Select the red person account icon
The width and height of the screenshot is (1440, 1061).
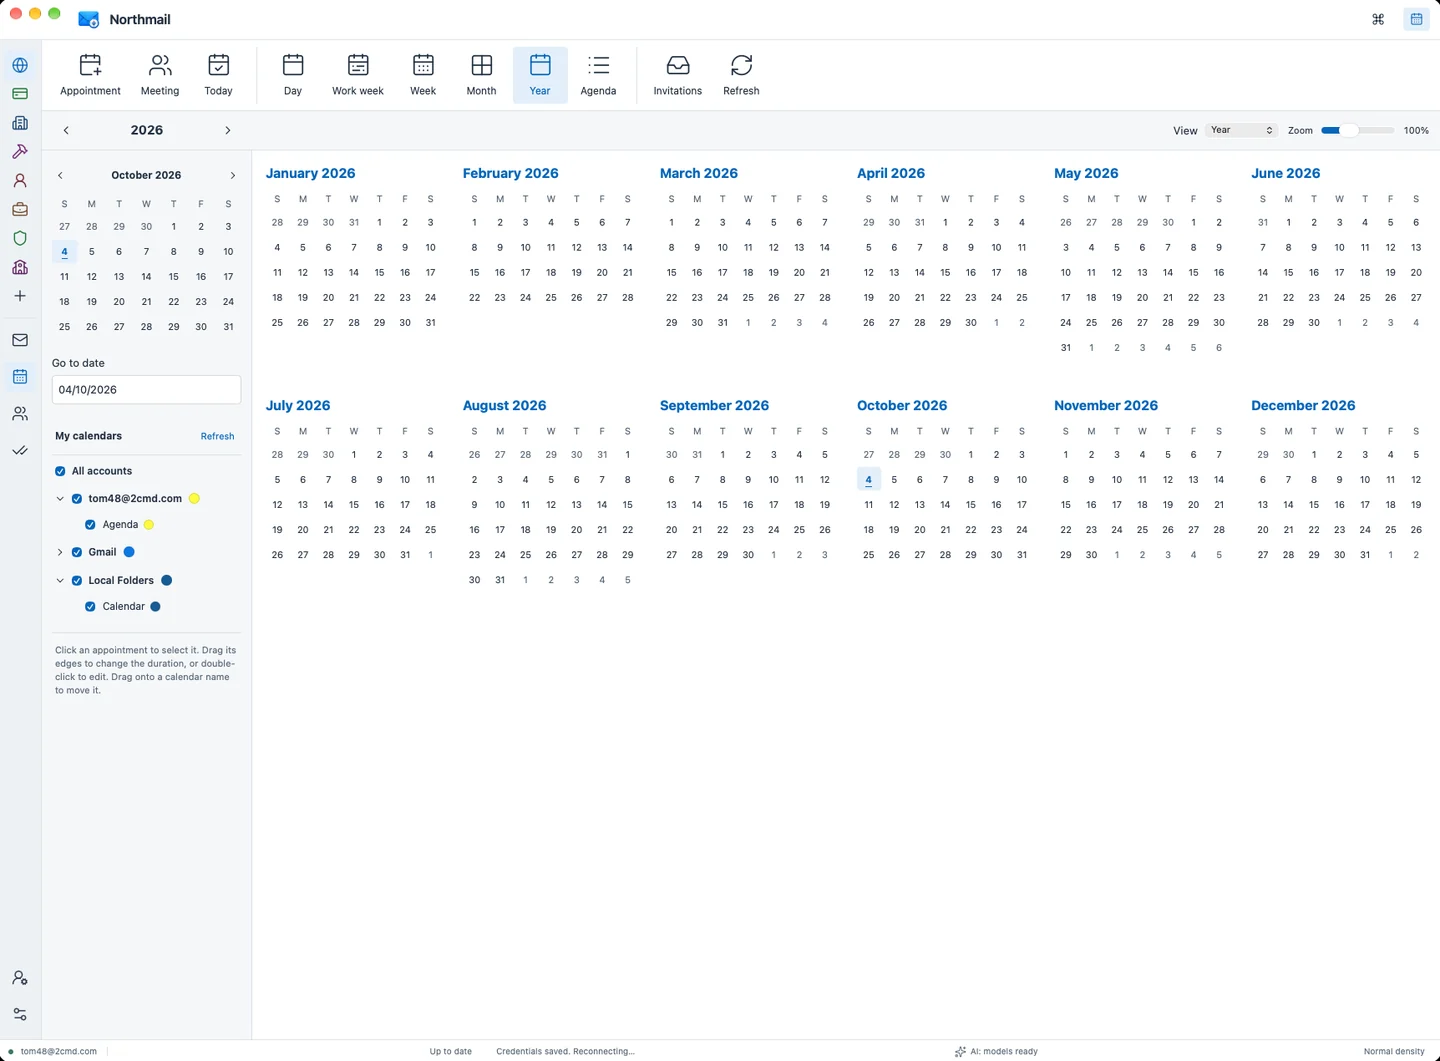click(x=20, y=181)
